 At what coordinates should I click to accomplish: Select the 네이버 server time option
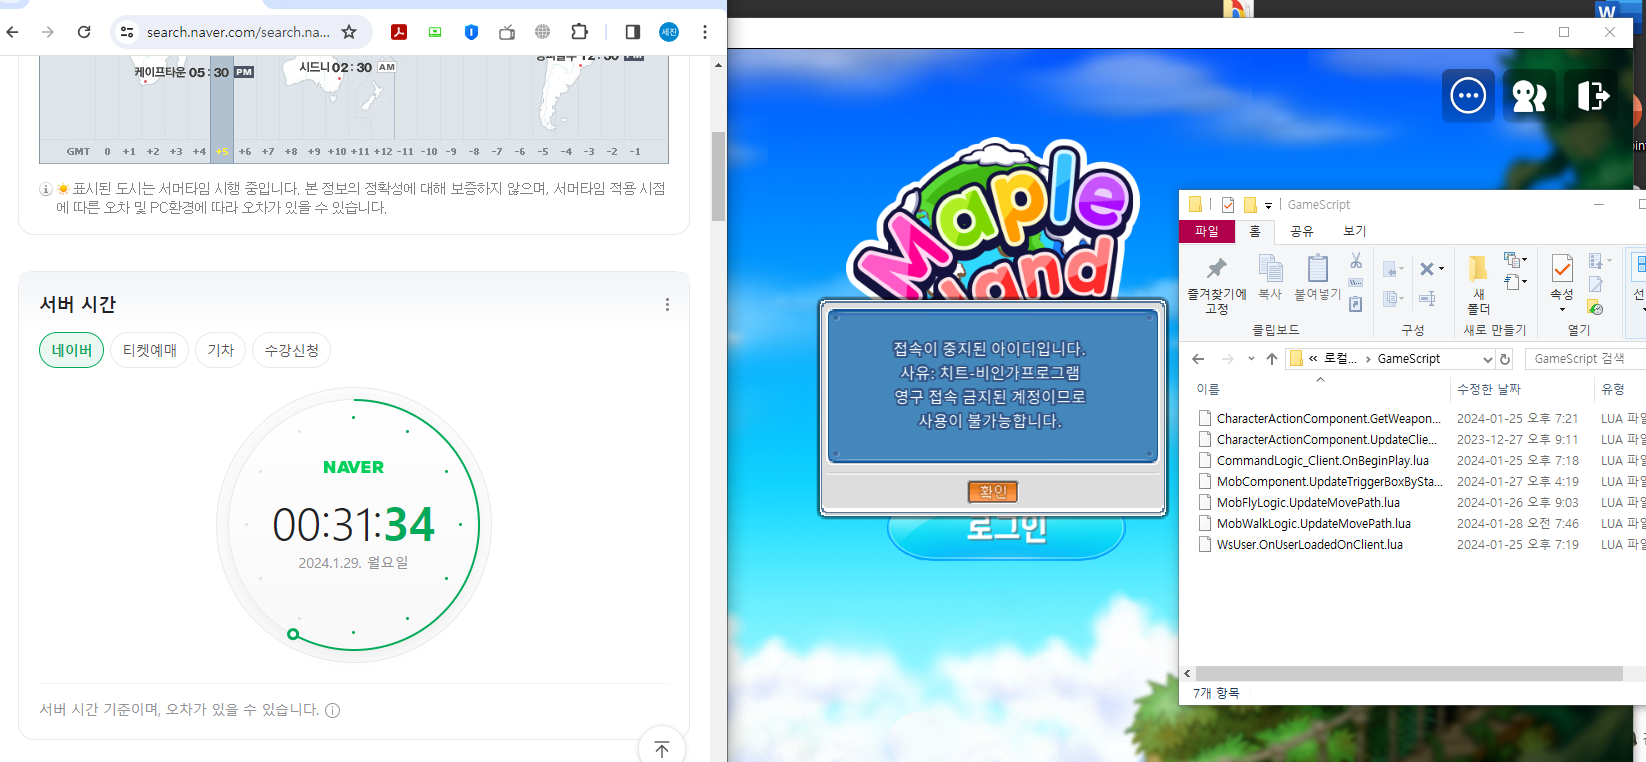(x=71, y=350)
